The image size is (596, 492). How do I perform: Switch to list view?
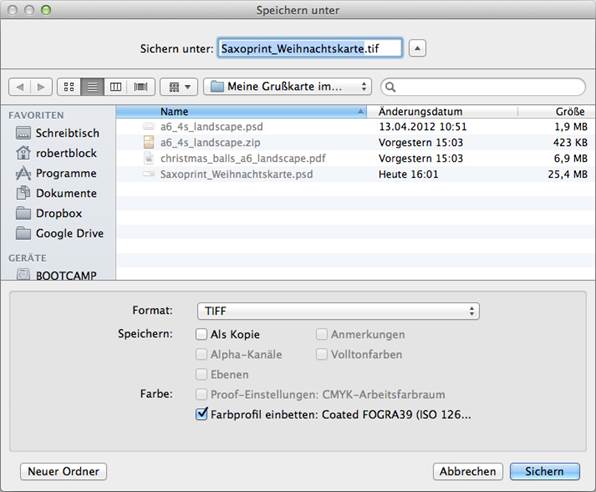coord(92,87)
